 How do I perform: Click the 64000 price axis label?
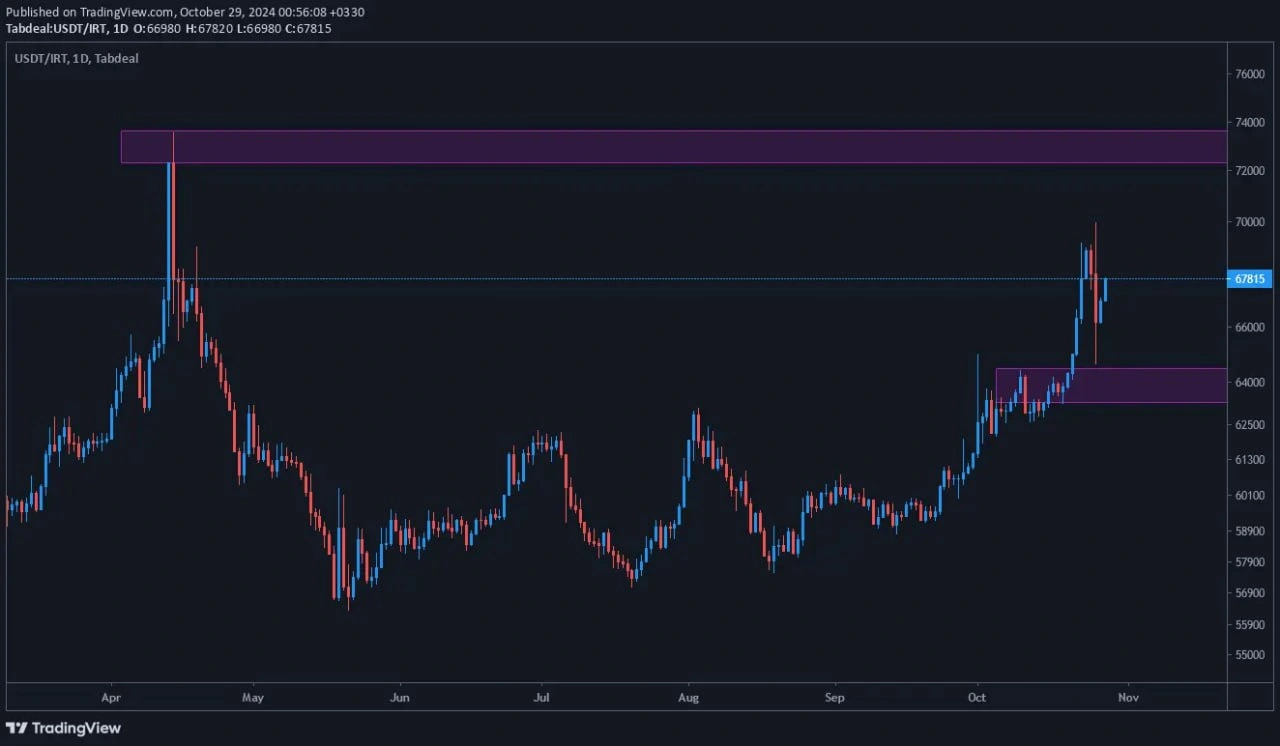point(1251,382)
